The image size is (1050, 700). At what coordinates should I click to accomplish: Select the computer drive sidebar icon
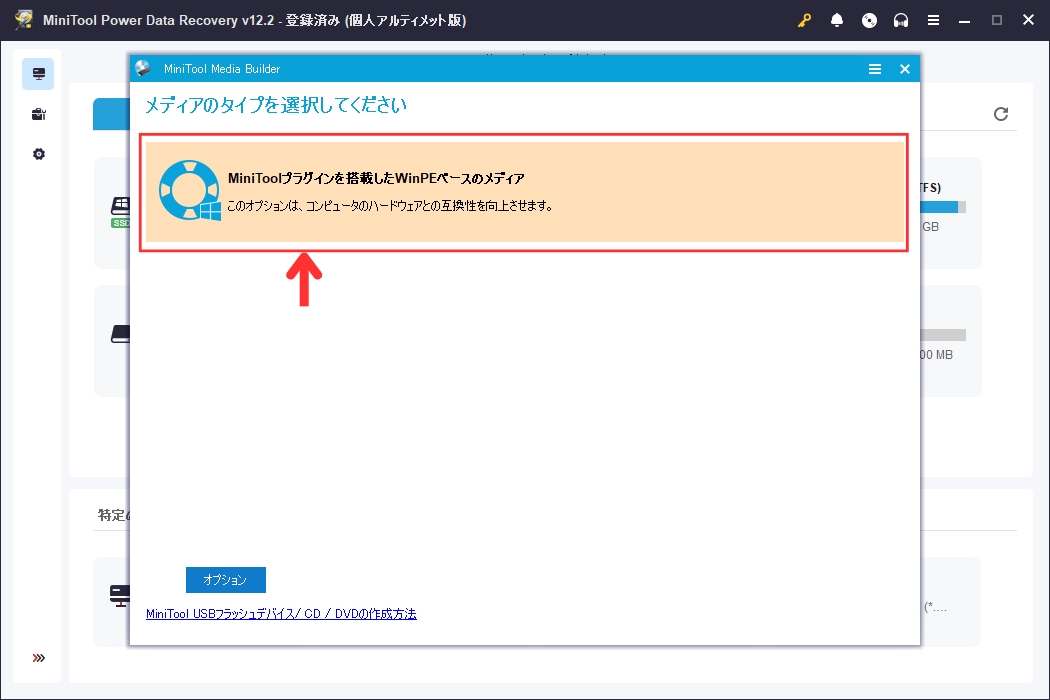(x=38, y=74)
